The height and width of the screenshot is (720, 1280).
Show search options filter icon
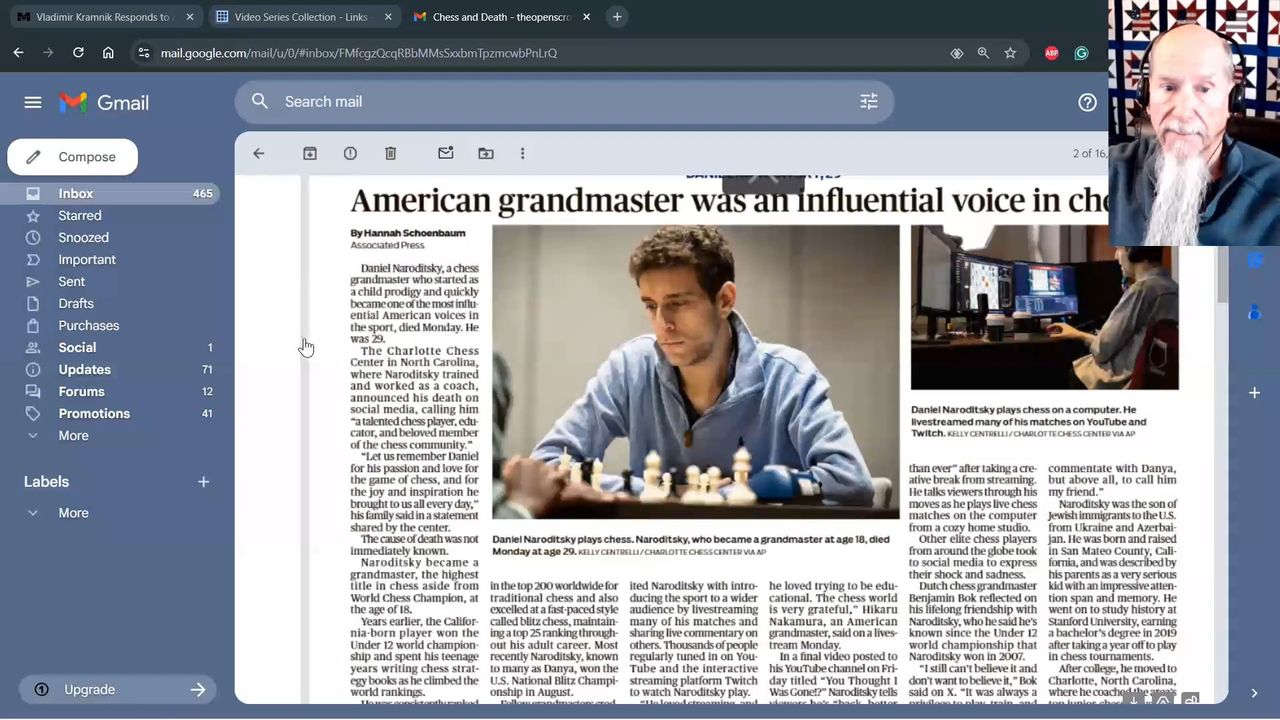pos(868,101)
